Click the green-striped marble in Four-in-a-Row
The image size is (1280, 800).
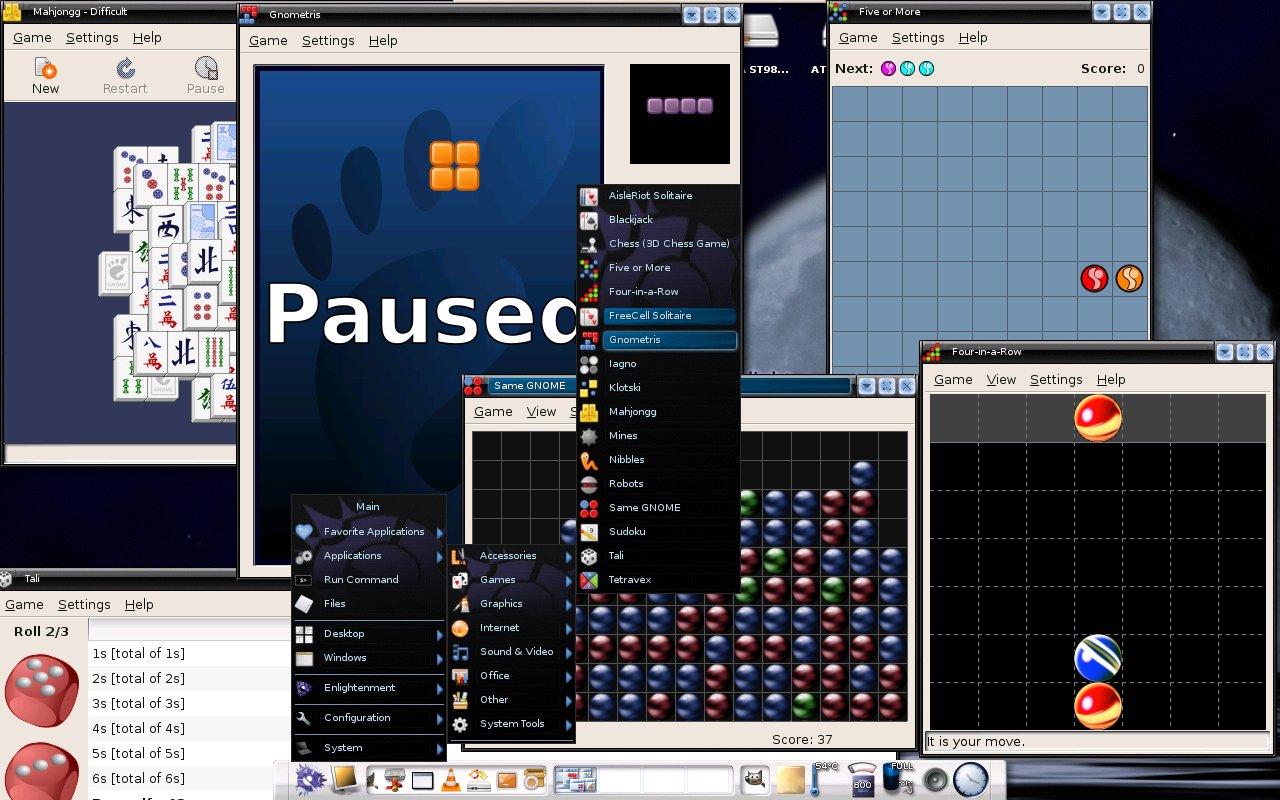1097,658
